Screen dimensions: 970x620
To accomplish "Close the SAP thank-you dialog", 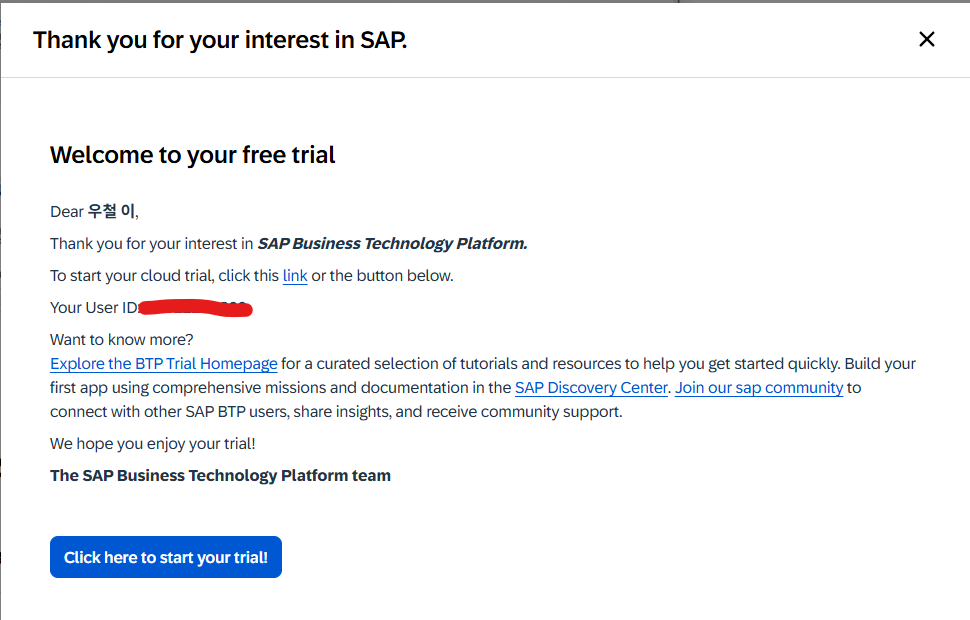I will [x=926, y=39].
